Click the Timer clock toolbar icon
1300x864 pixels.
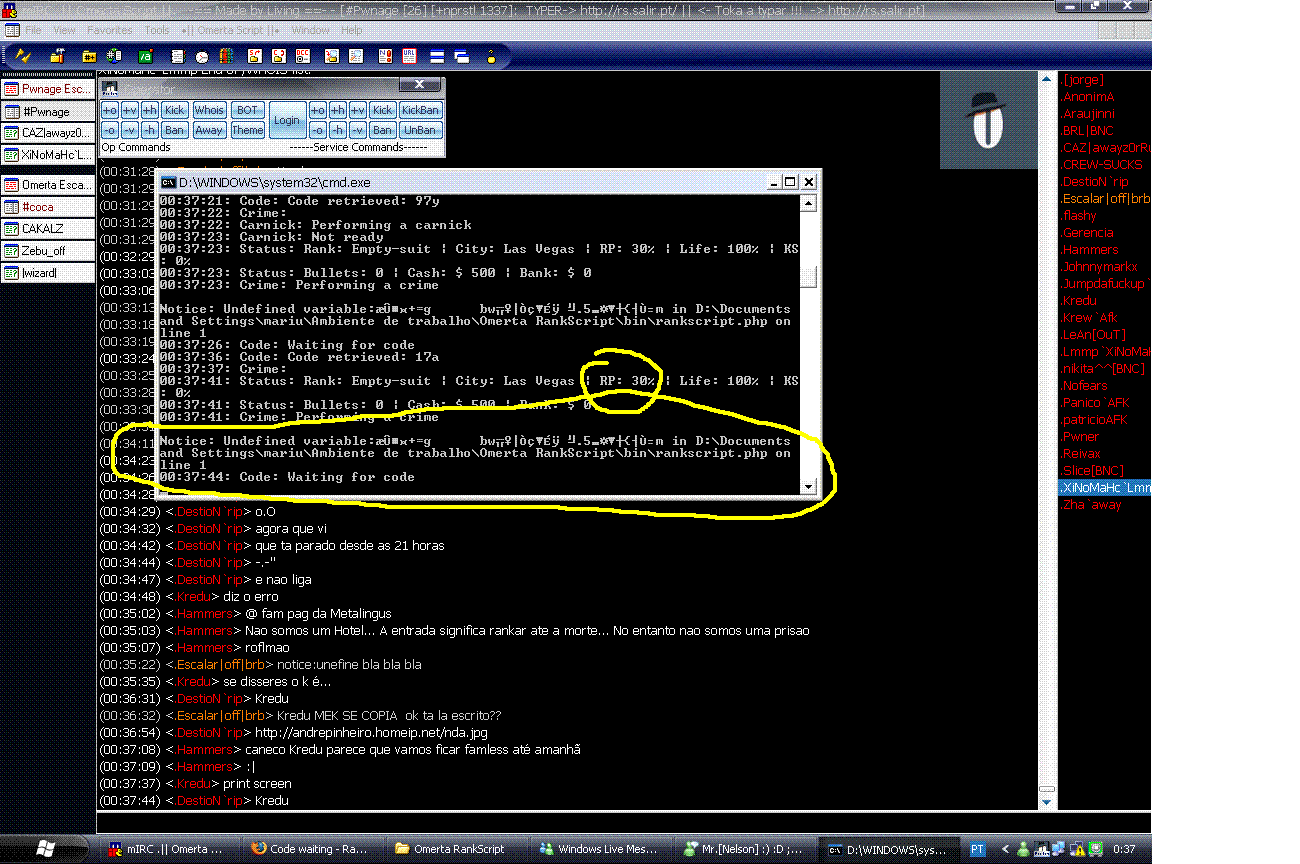coord(201,56)
